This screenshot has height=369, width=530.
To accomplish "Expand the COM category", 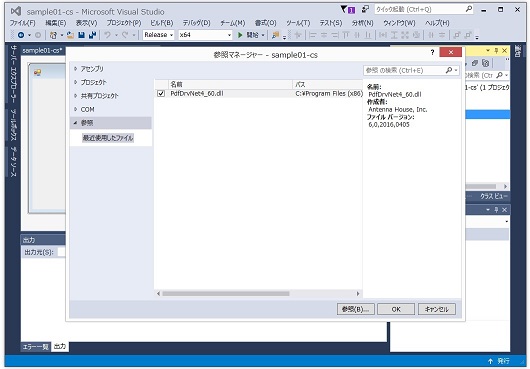I will (x=76, y=109).
